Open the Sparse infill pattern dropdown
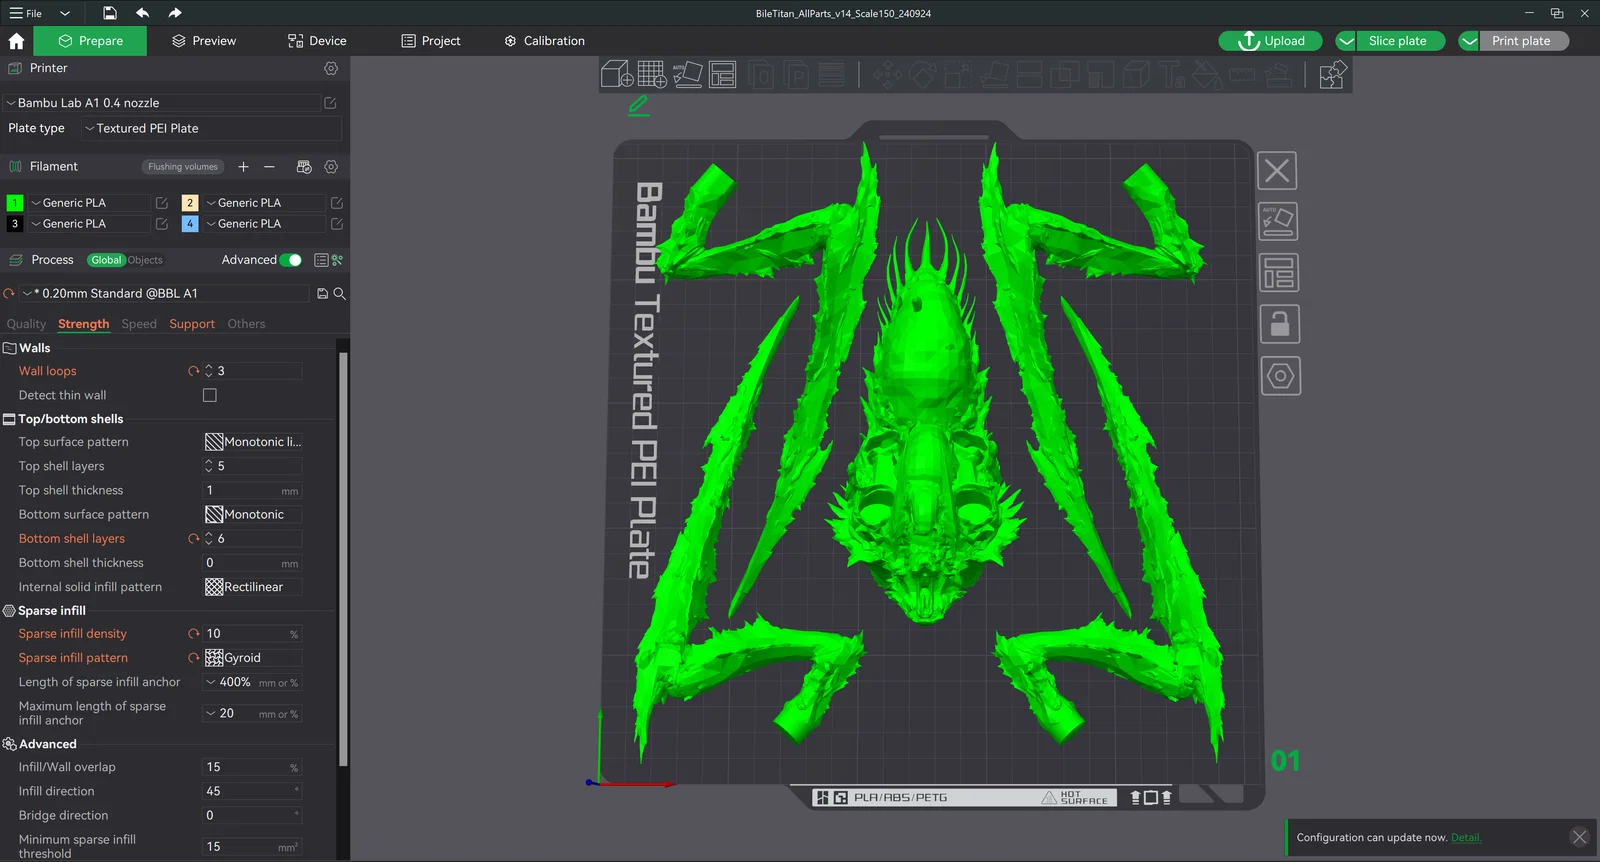The height and width of the screenshot is (862, 1600). coord(252,658)
